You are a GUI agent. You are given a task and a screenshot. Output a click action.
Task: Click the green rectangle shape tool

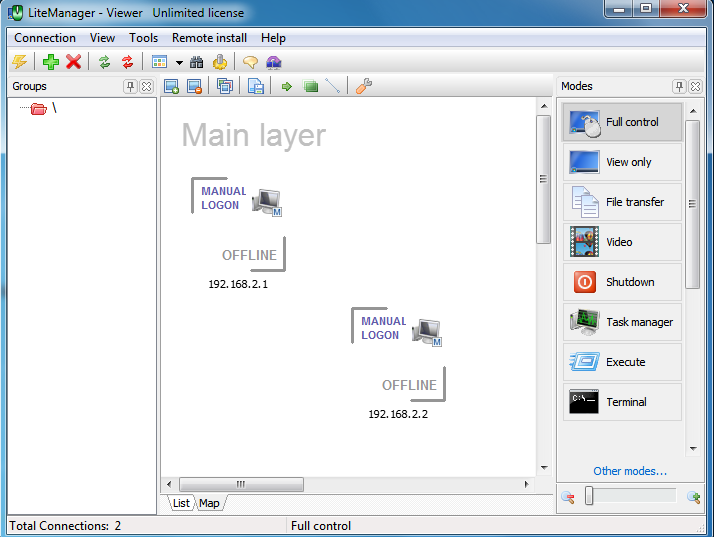[x=311, y=86]
